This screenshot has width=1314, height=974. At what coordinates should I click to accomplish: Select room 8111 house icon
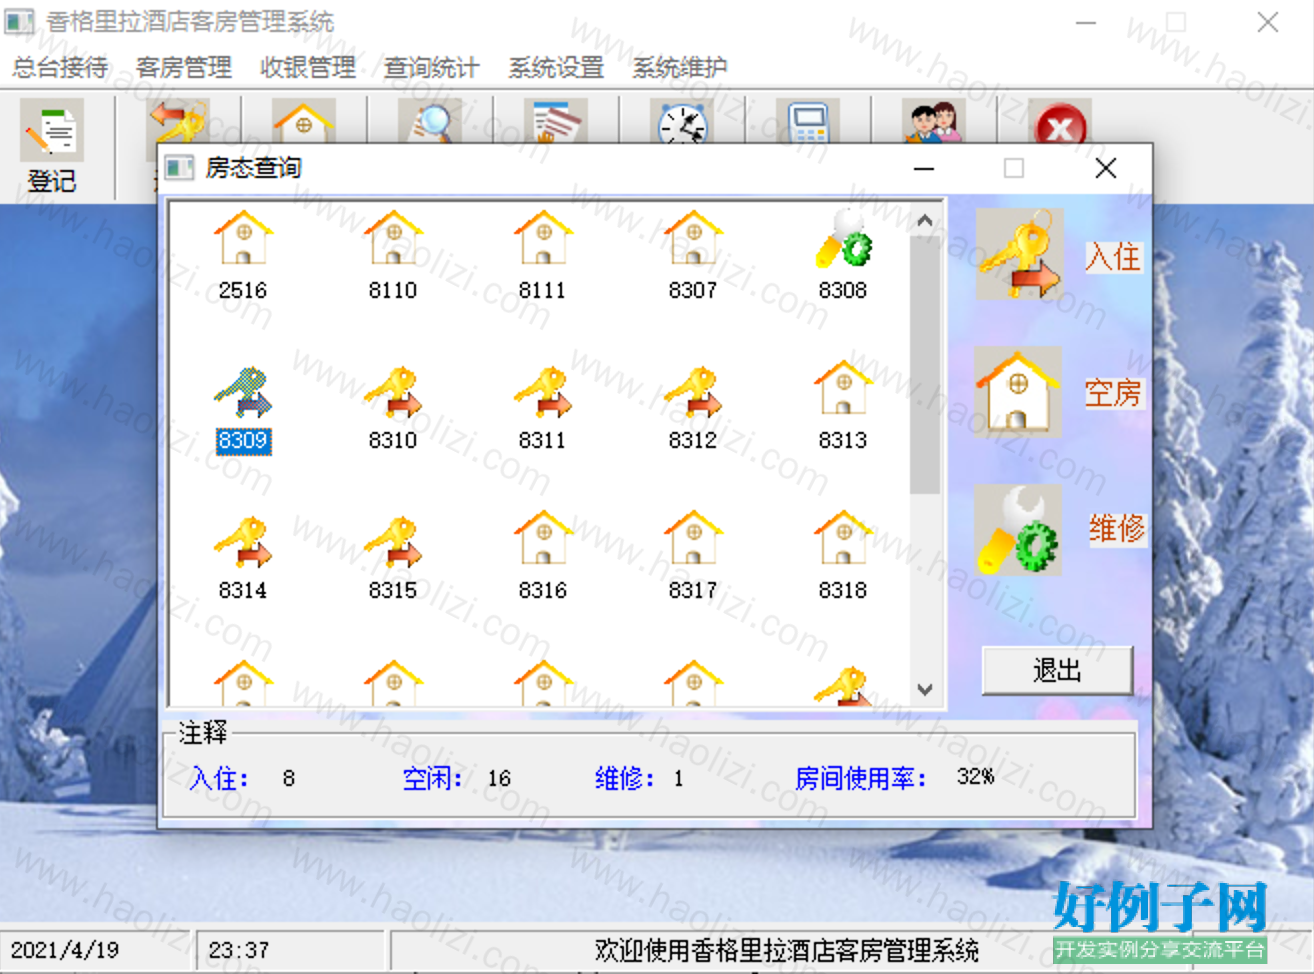pyautogui.click(x=543, y=237)
